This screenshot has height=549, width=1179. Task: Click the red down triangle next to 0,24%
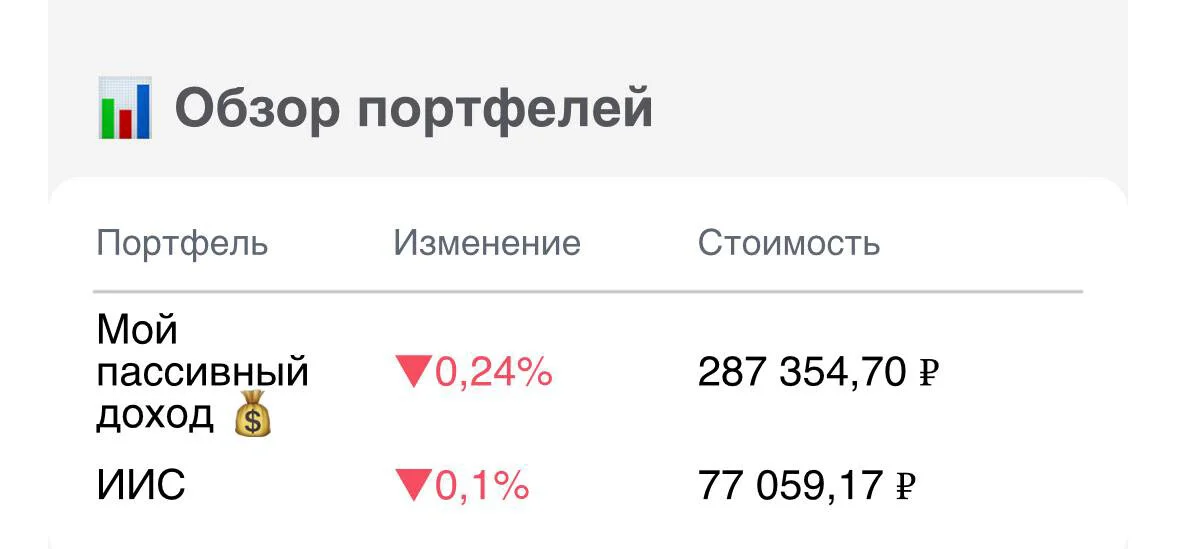pyautogui.click(x=413, y=372)
